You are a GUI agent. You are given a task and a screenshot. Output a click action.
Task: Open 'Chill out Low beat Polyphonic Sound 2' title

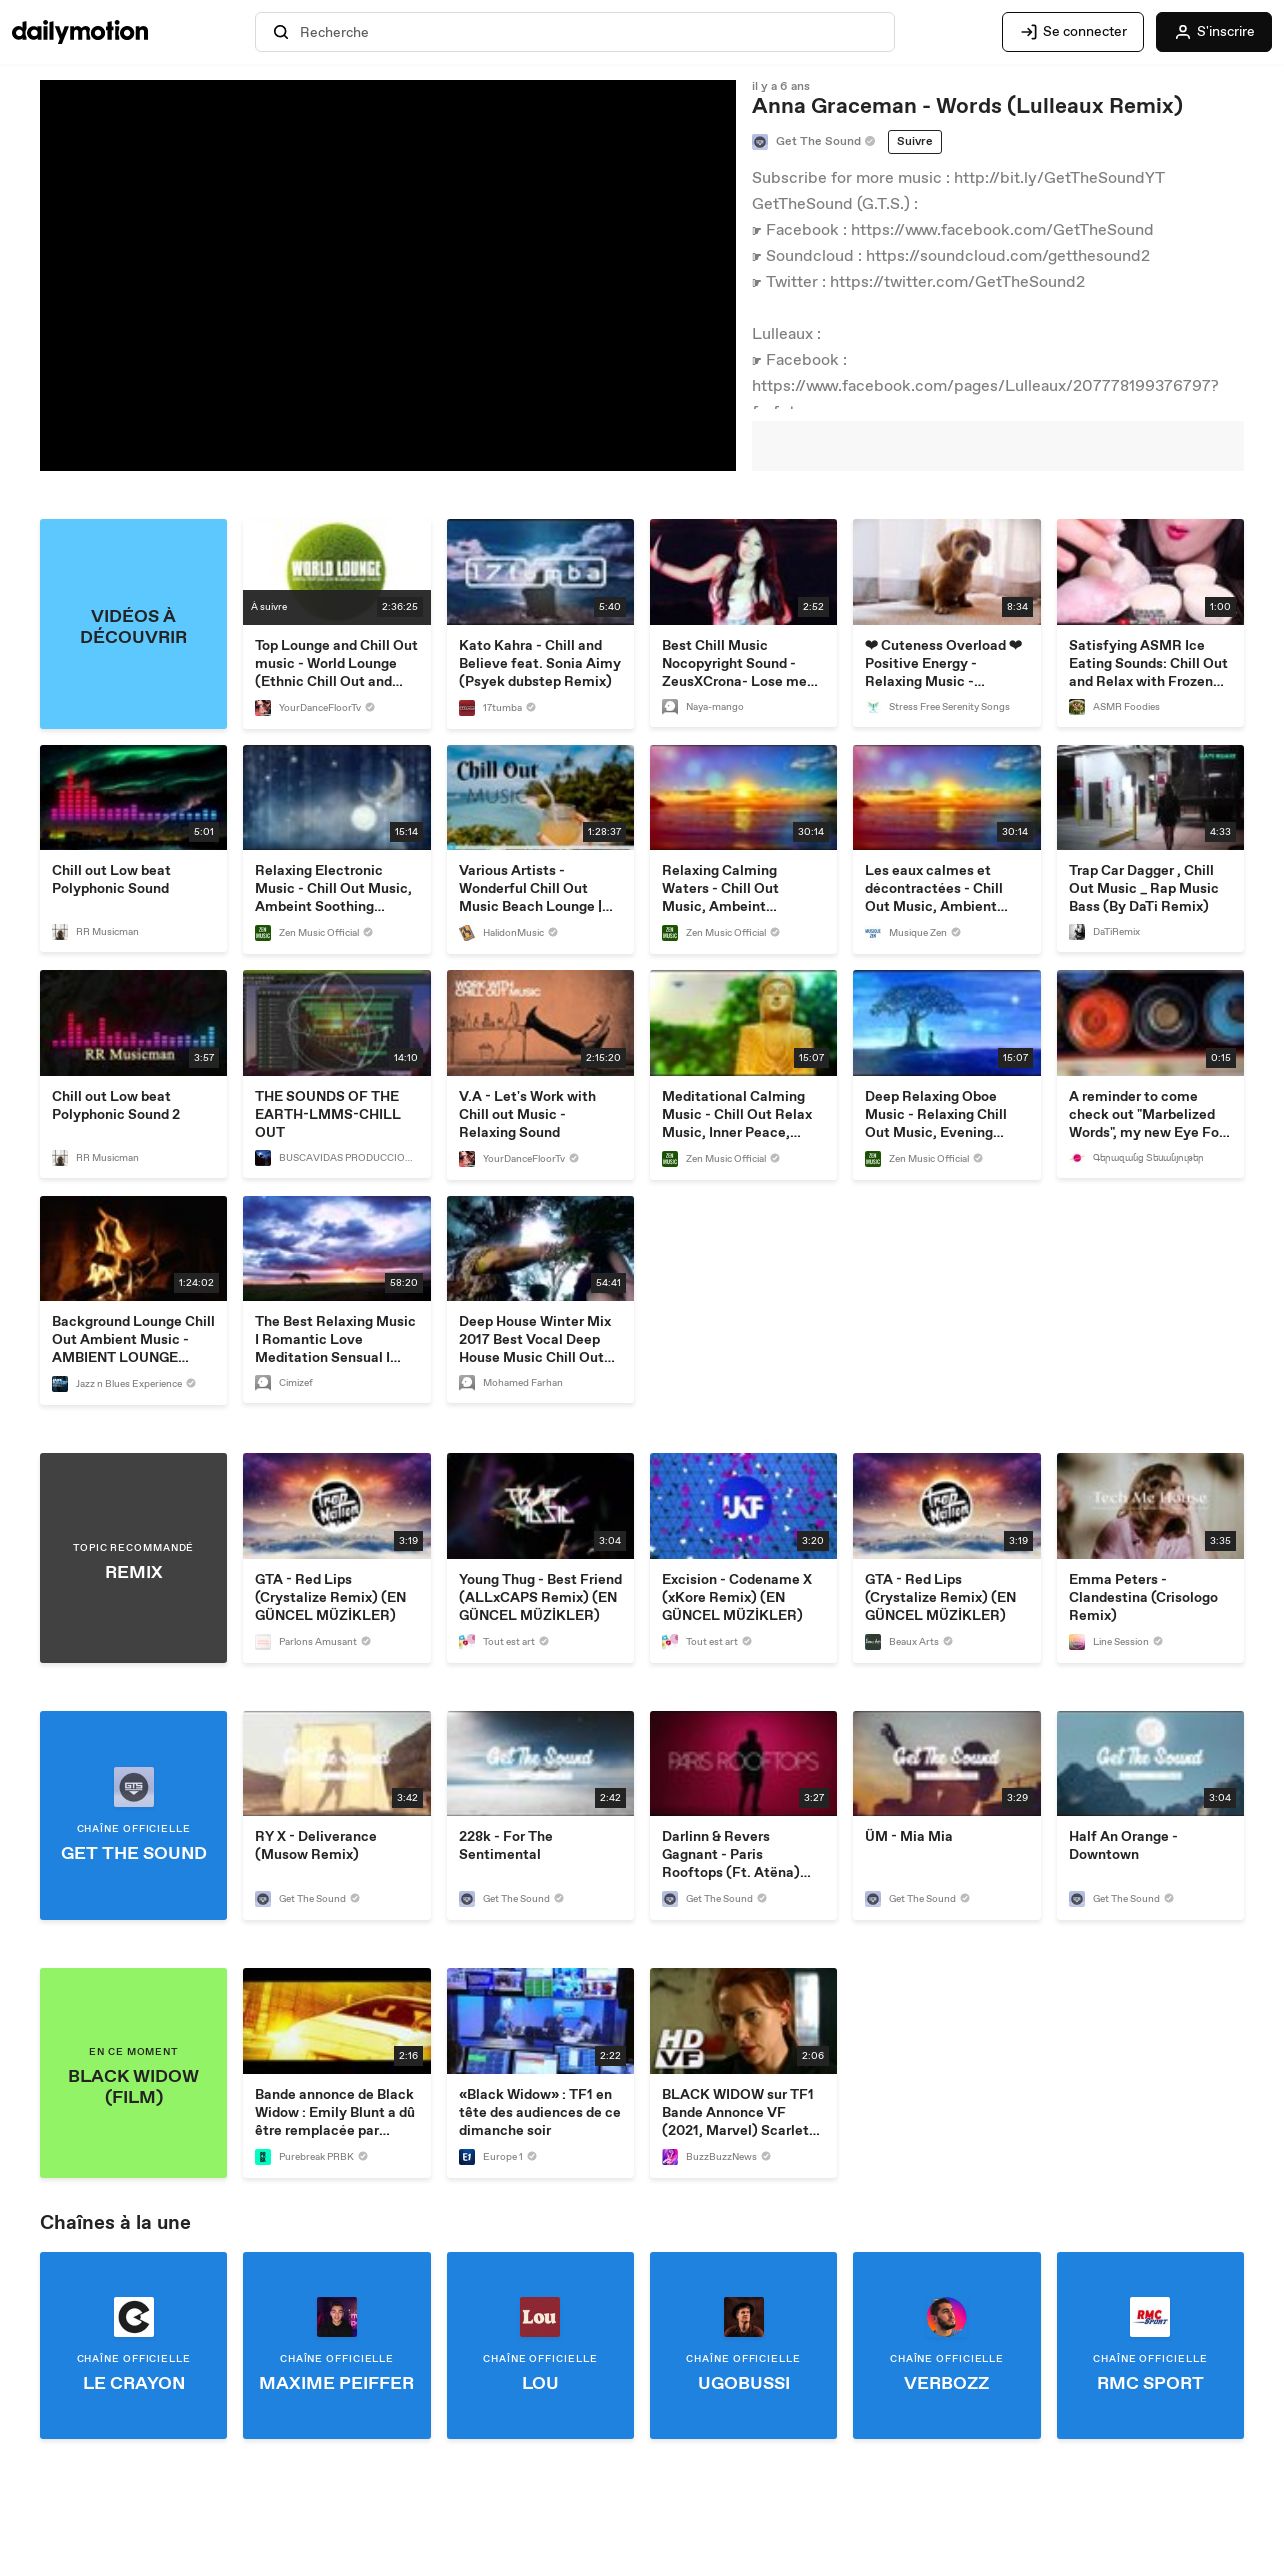coord(116,1106)
